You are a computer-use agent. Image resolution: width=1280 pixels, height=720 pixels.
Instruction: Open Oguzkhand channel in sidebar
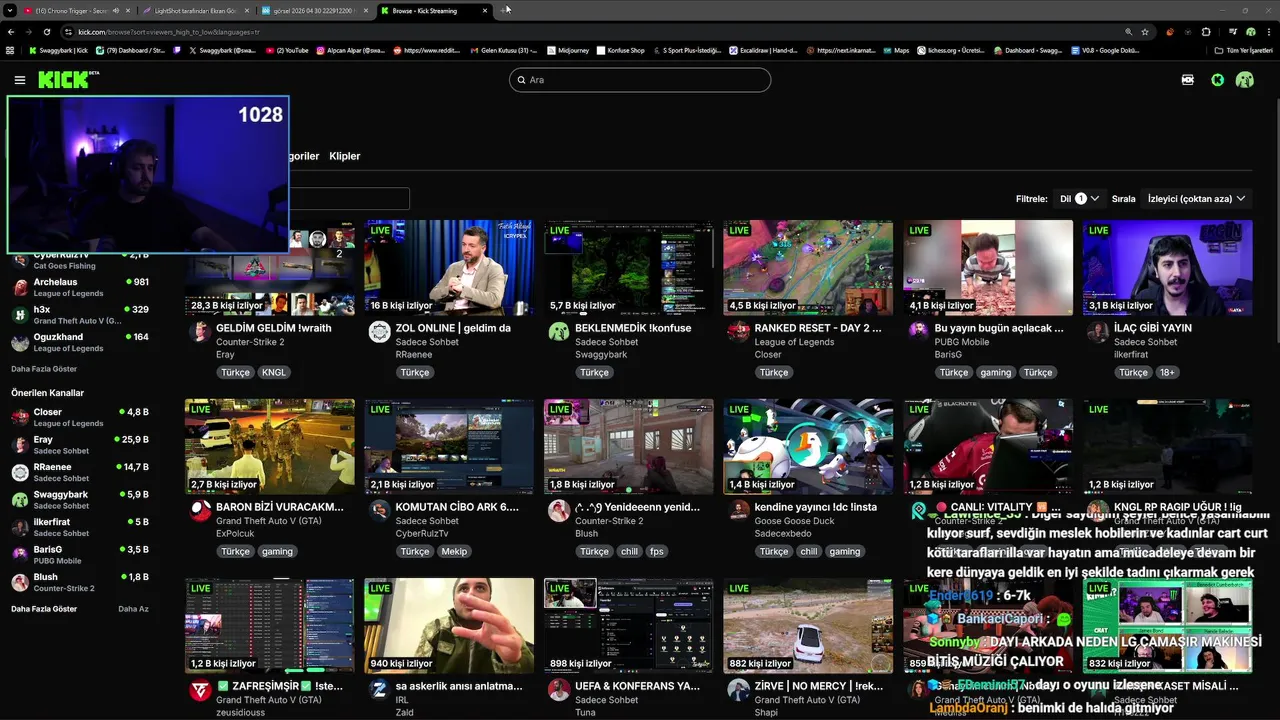point(80,343)
